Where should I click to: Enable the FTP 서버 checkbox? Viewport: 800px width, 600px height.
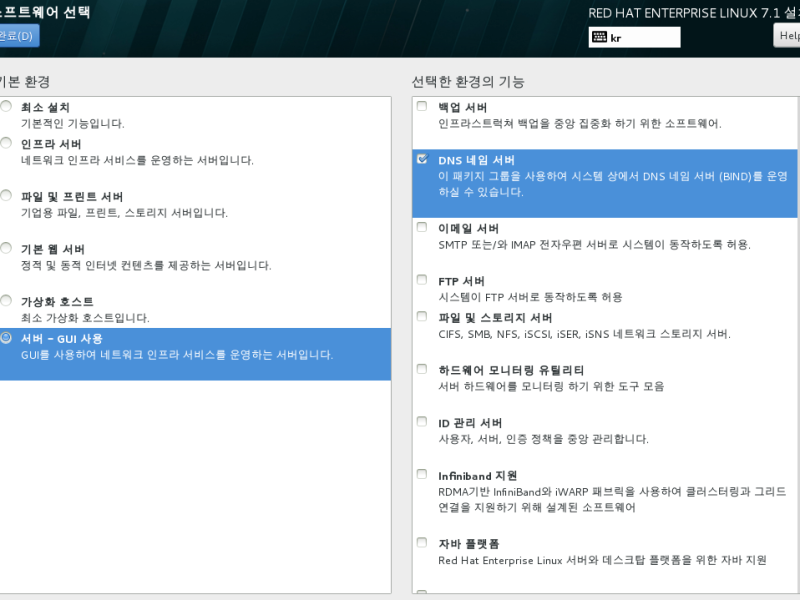click(x=422, y=280)
